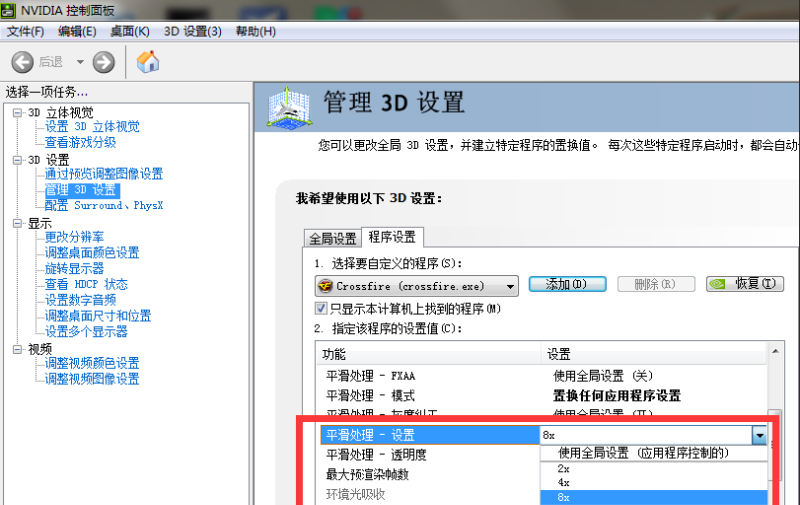800x505 pixels.
Task: Go to the Home icon in toolbar
Action: coord(148,62)
